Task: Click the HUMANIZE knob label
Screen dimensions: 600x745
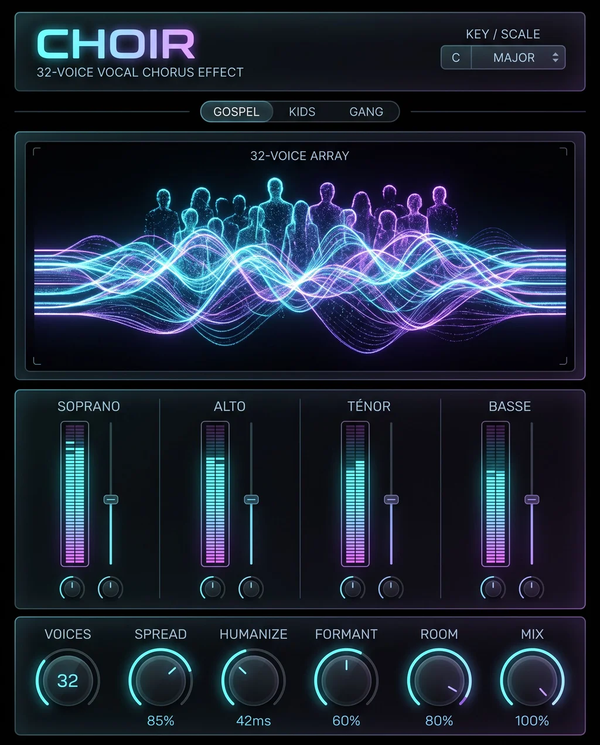Action: point(253,634)
